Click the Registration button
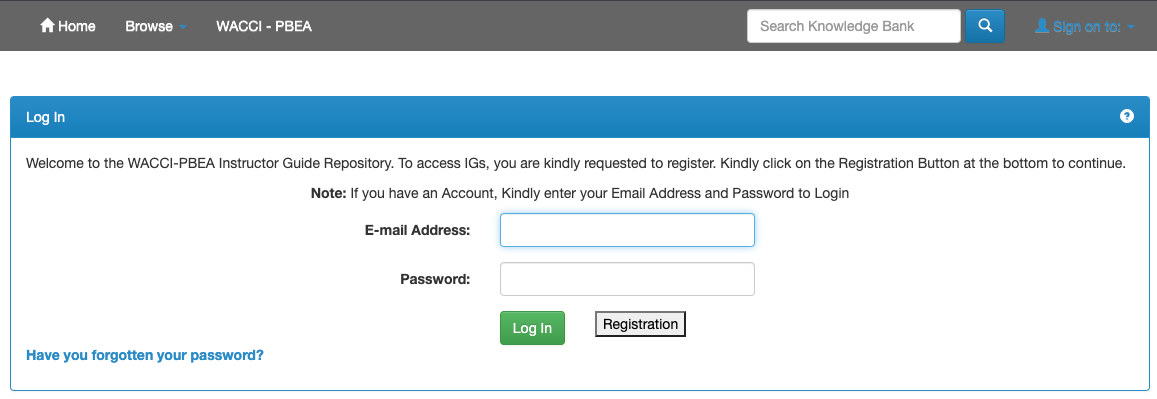 coord(640,325)
